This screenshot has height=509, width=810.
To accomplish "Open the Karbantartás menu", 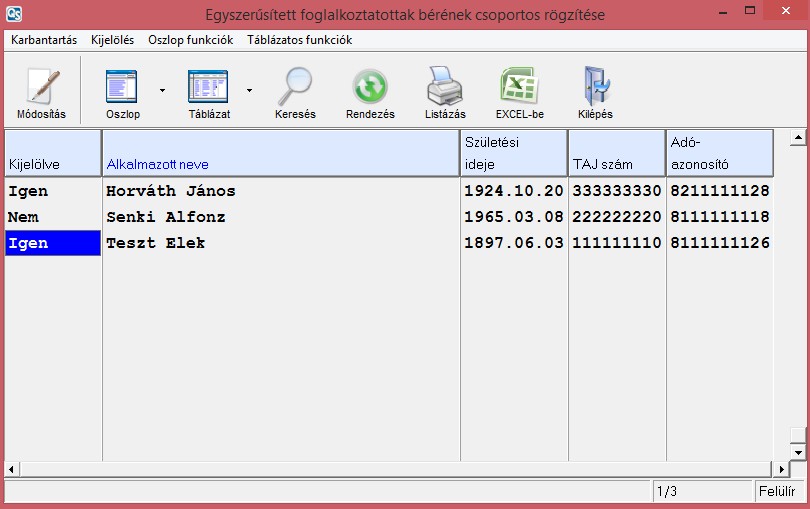I will [x=44, y=40].
